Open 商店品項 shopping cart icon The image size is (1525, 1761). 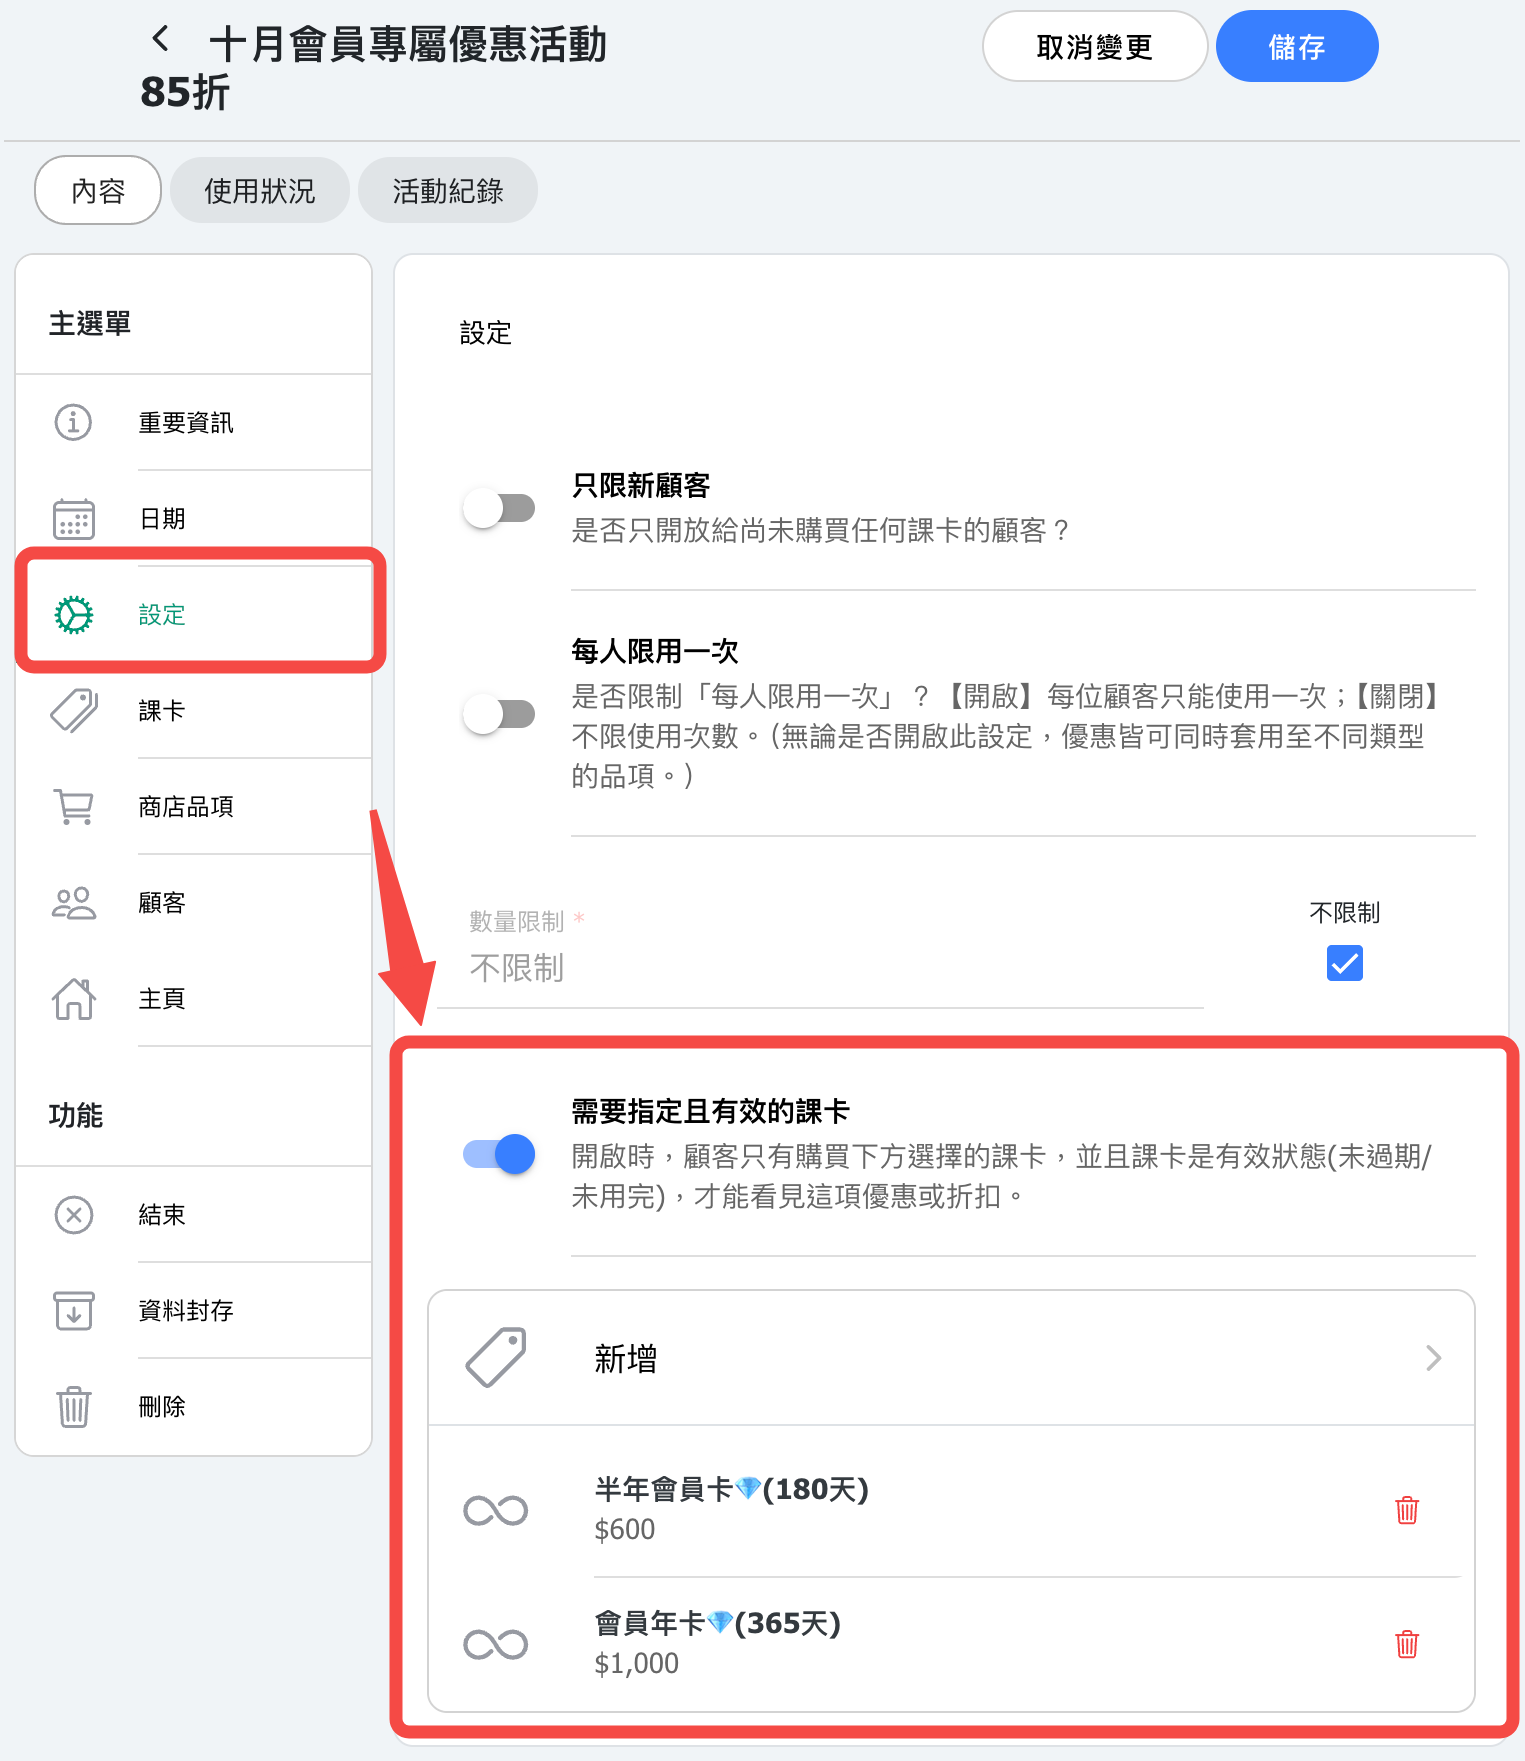[73, 806]
